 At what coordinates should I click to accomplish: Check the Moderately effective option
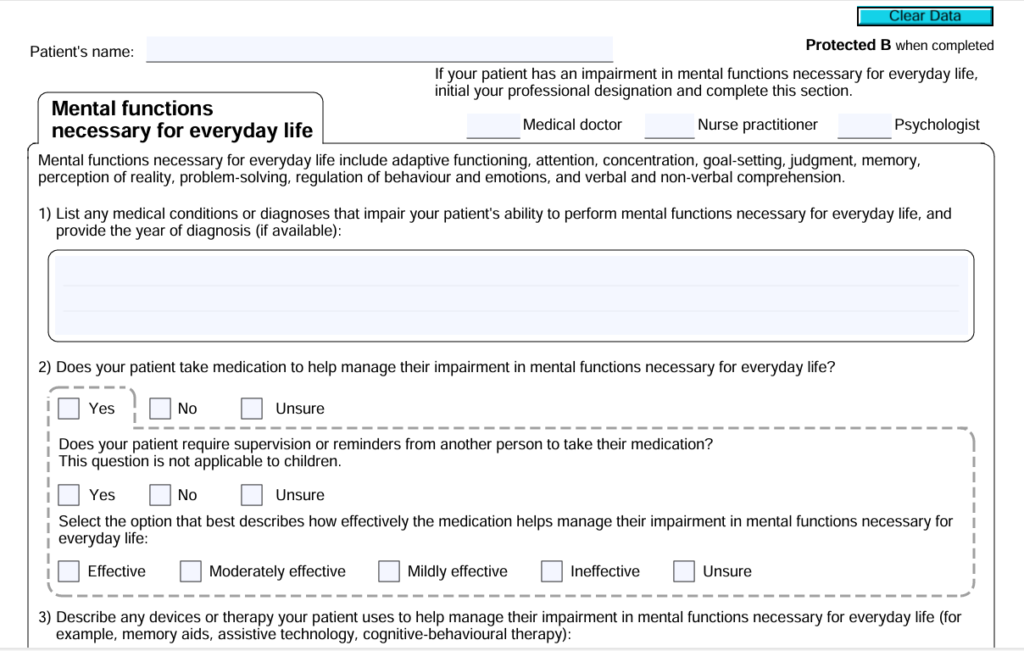[x=189, y=570]
